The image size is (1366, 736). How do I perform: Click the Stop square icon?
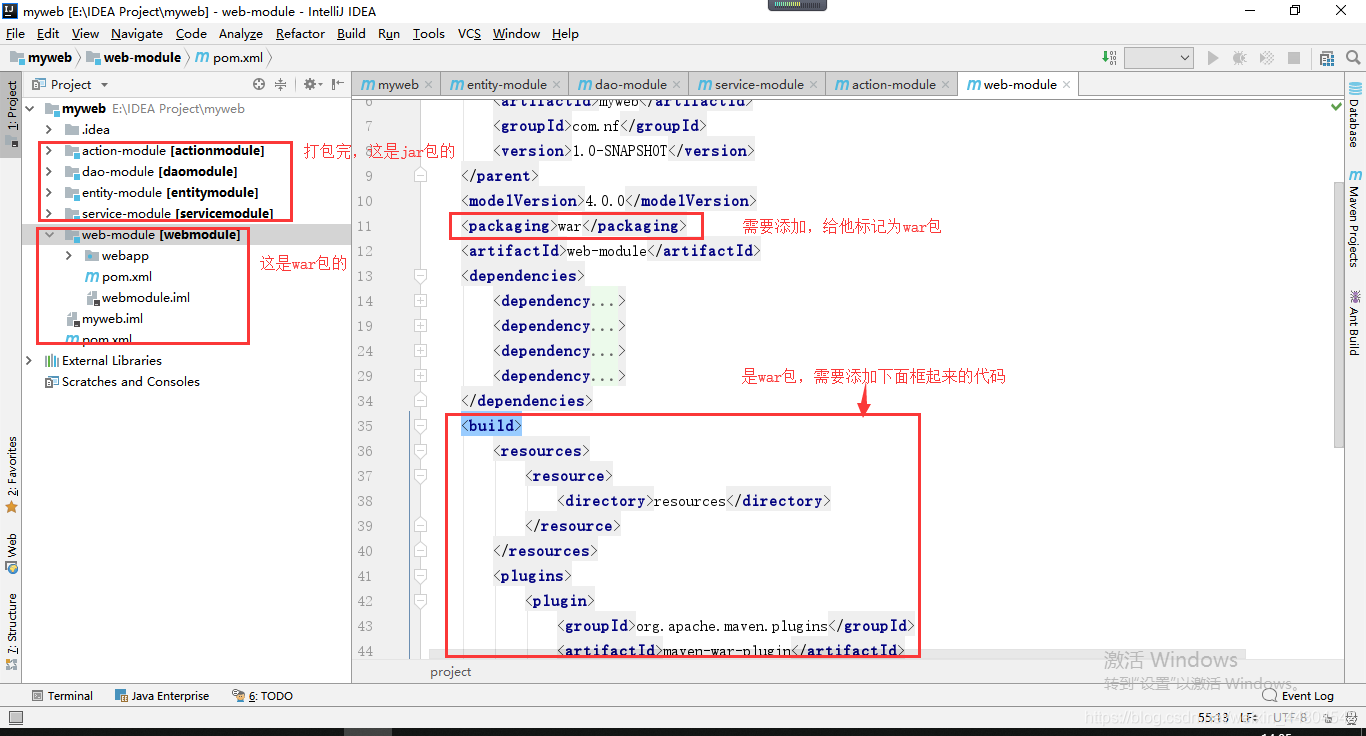click(1294, 58)
